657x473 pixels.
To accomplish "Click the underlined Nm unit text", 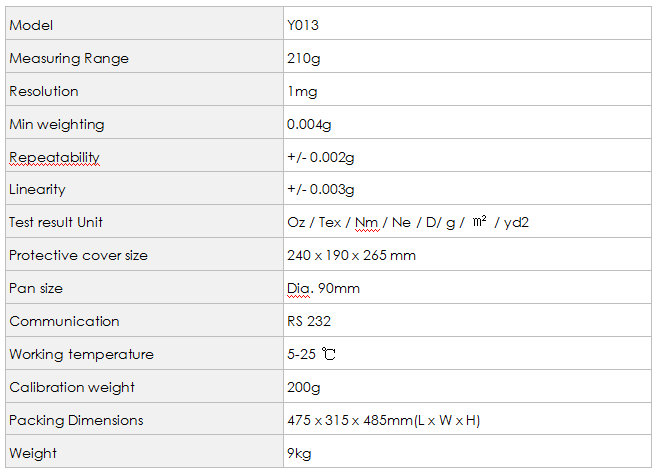I will point(367,222).
